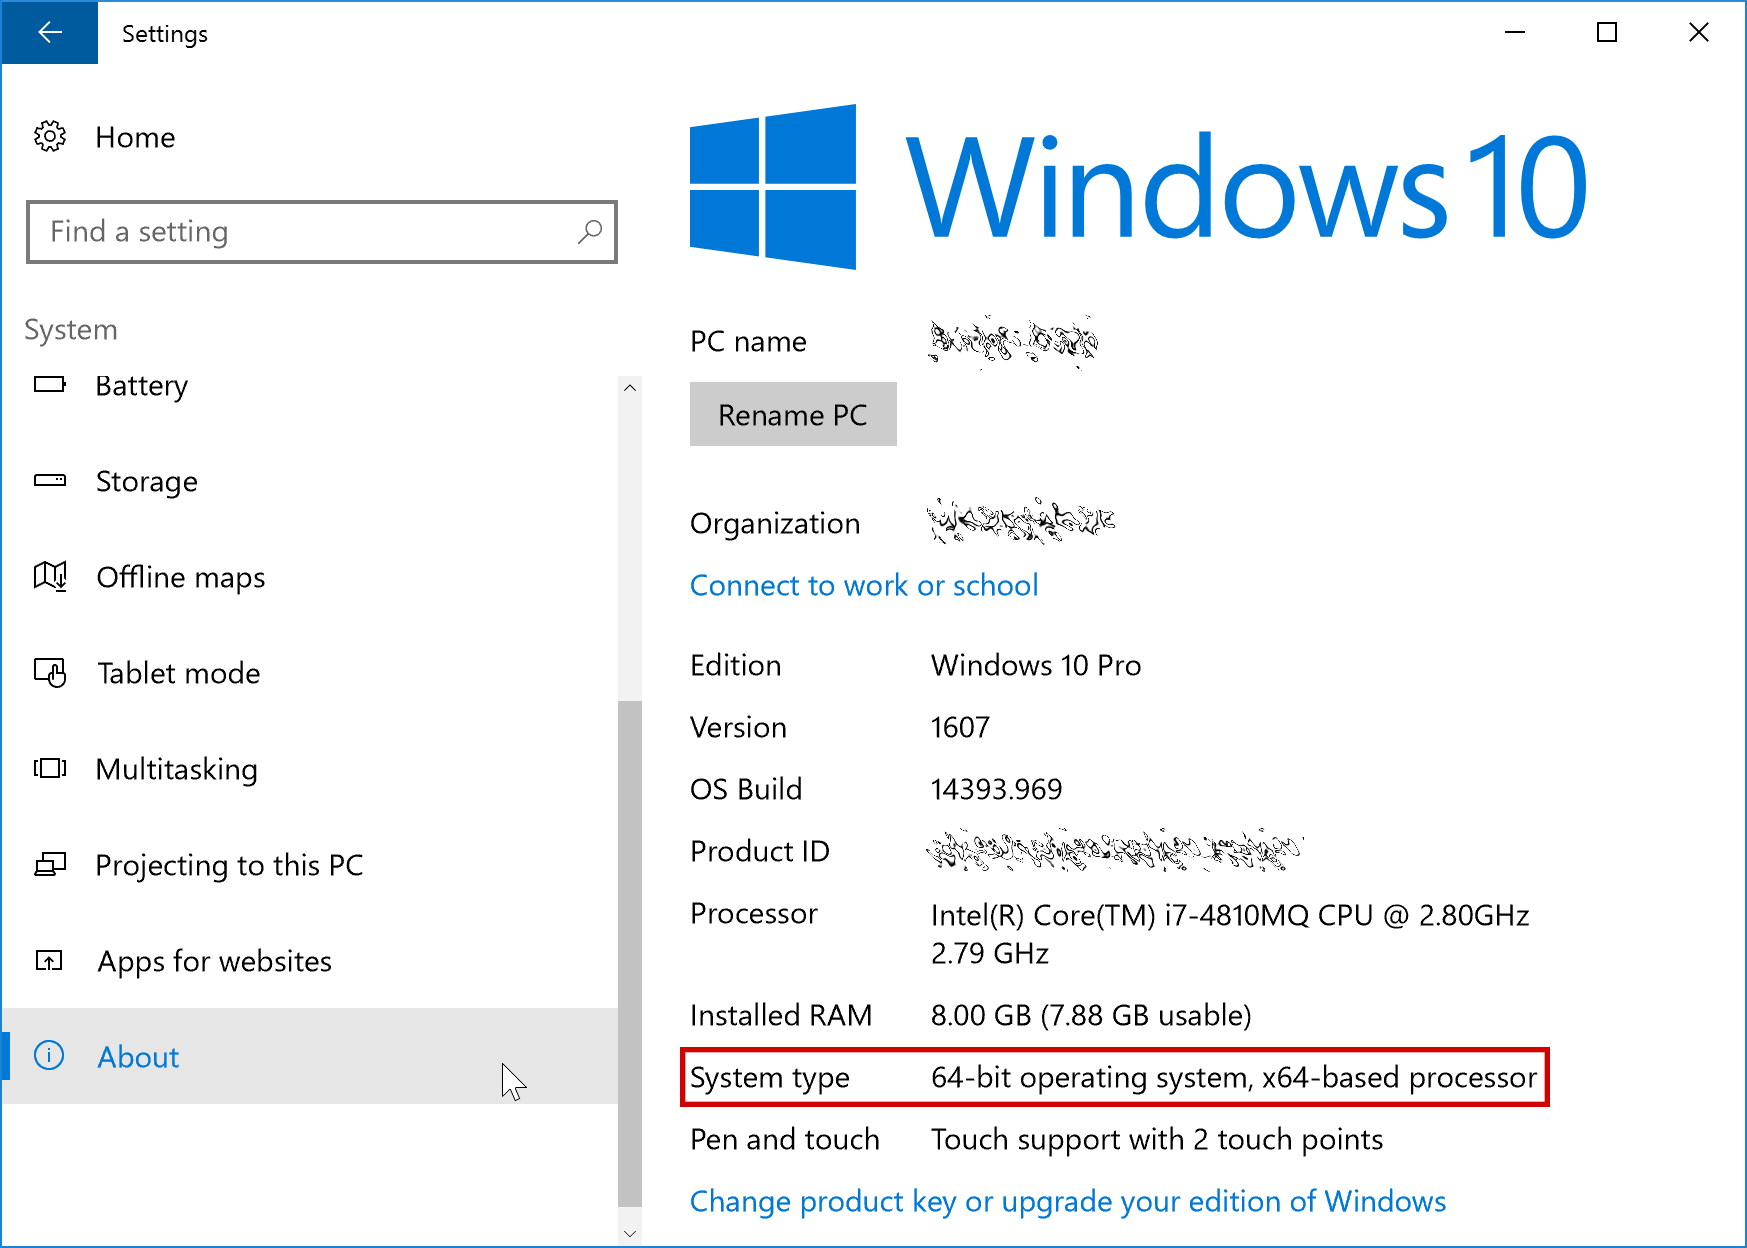Click the version number 1607
Screen dimensions: 1747x1248
point(960,727)
